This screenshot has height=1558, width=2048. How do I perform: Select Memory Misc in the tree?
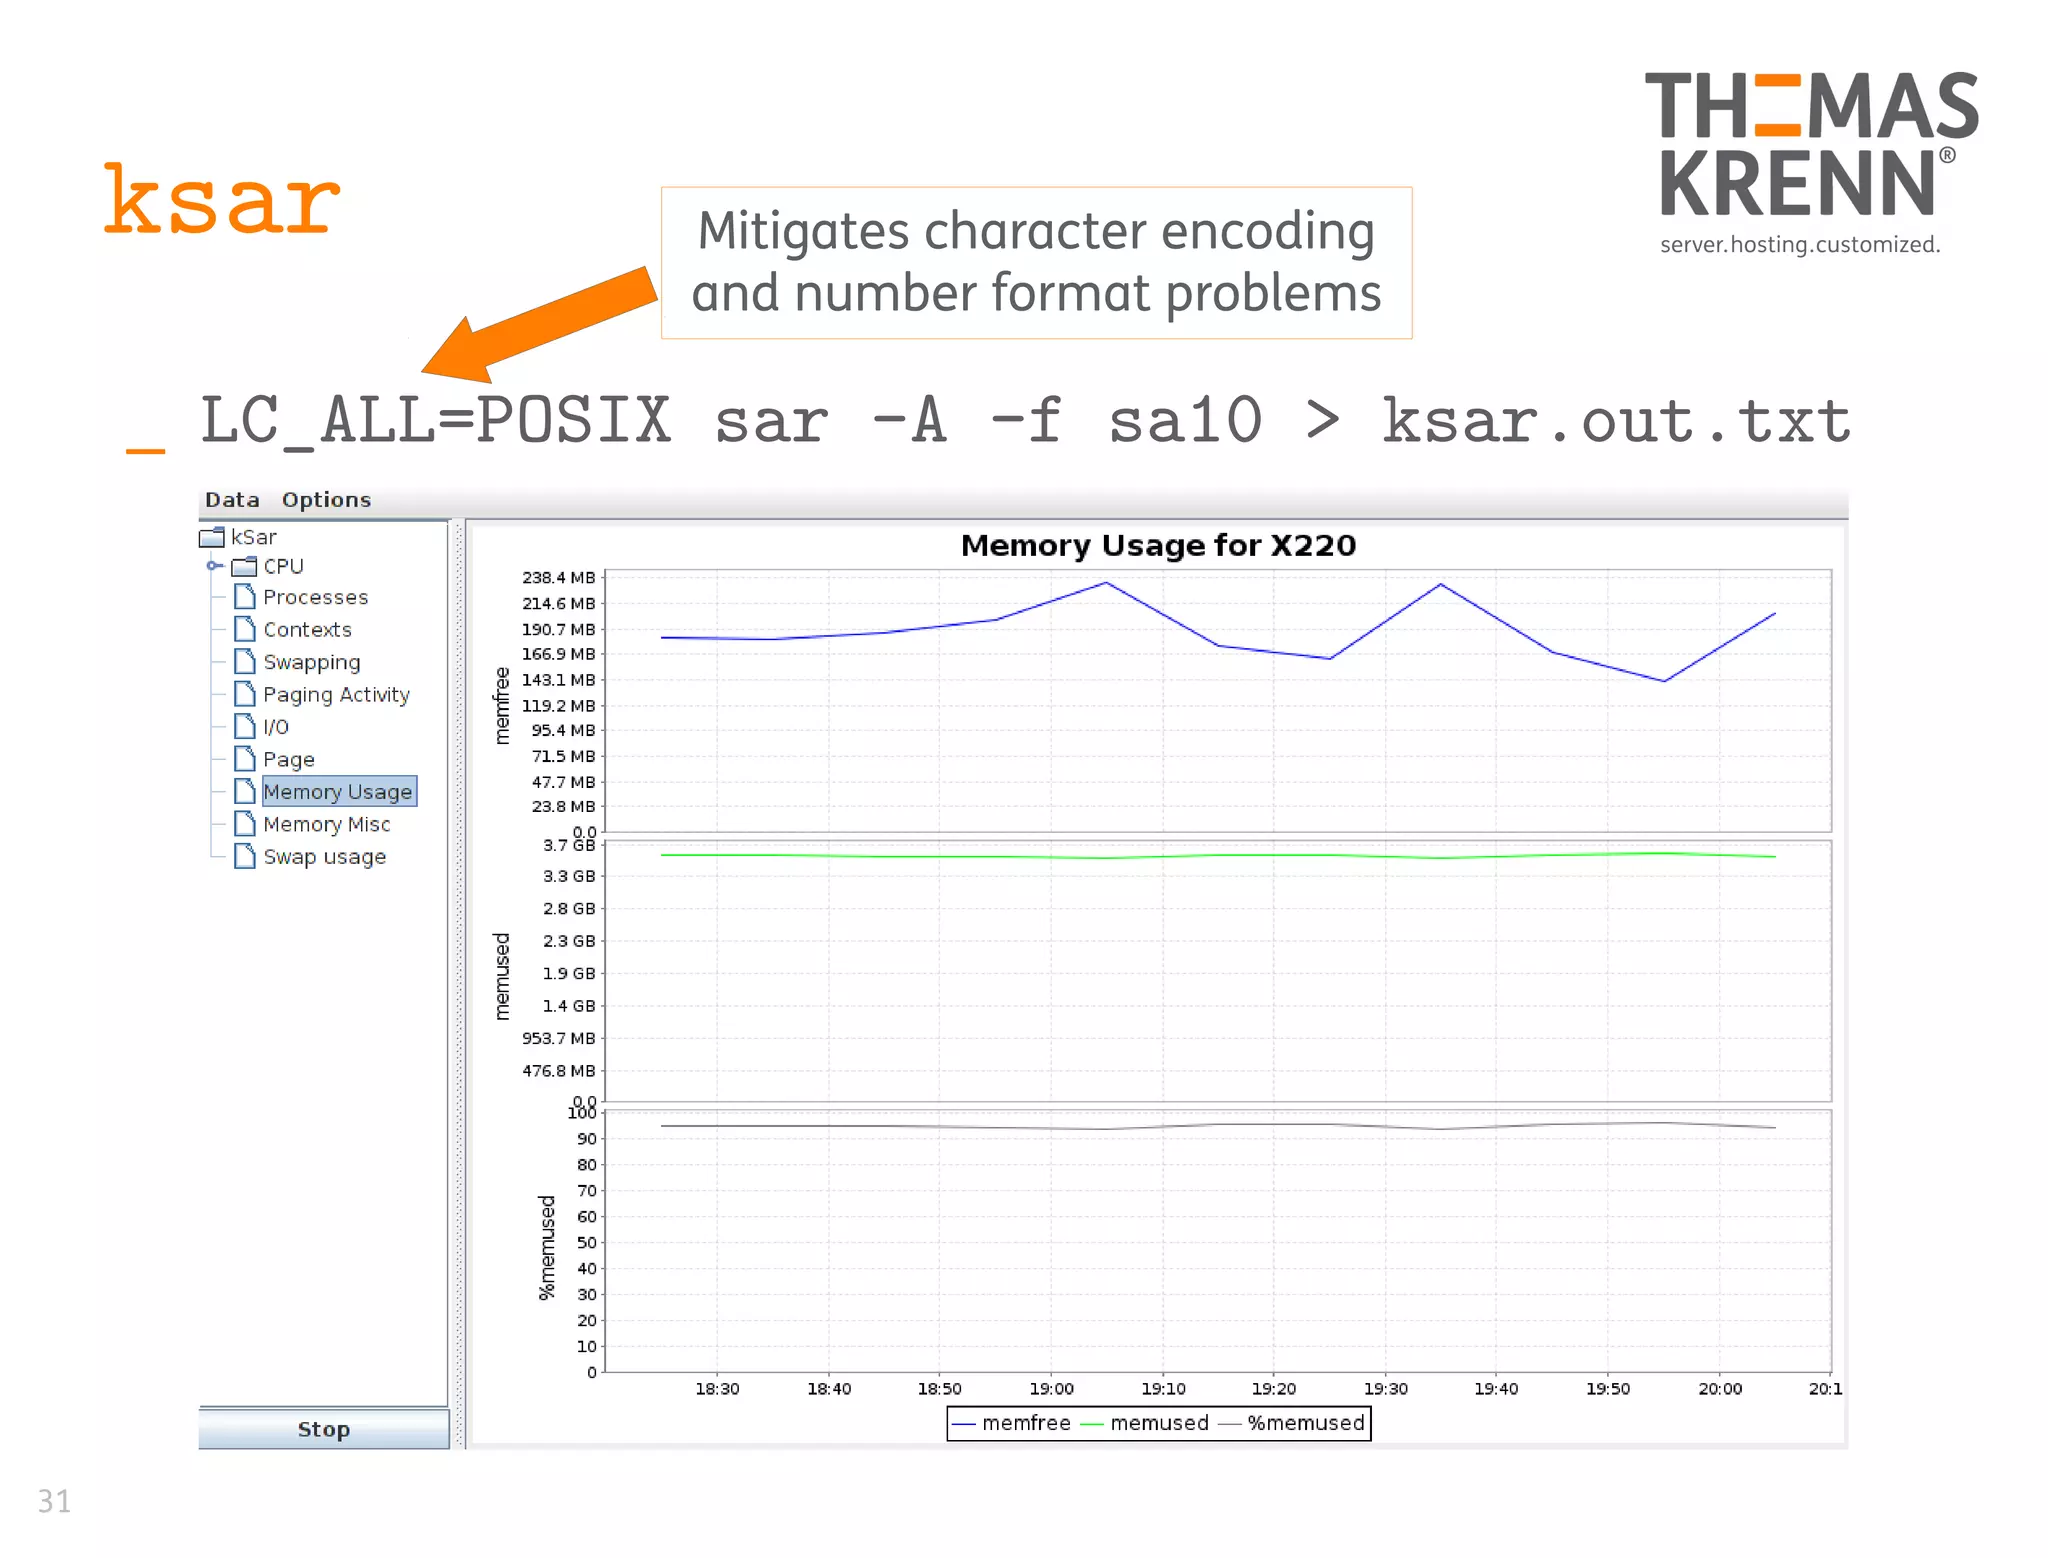326,825
